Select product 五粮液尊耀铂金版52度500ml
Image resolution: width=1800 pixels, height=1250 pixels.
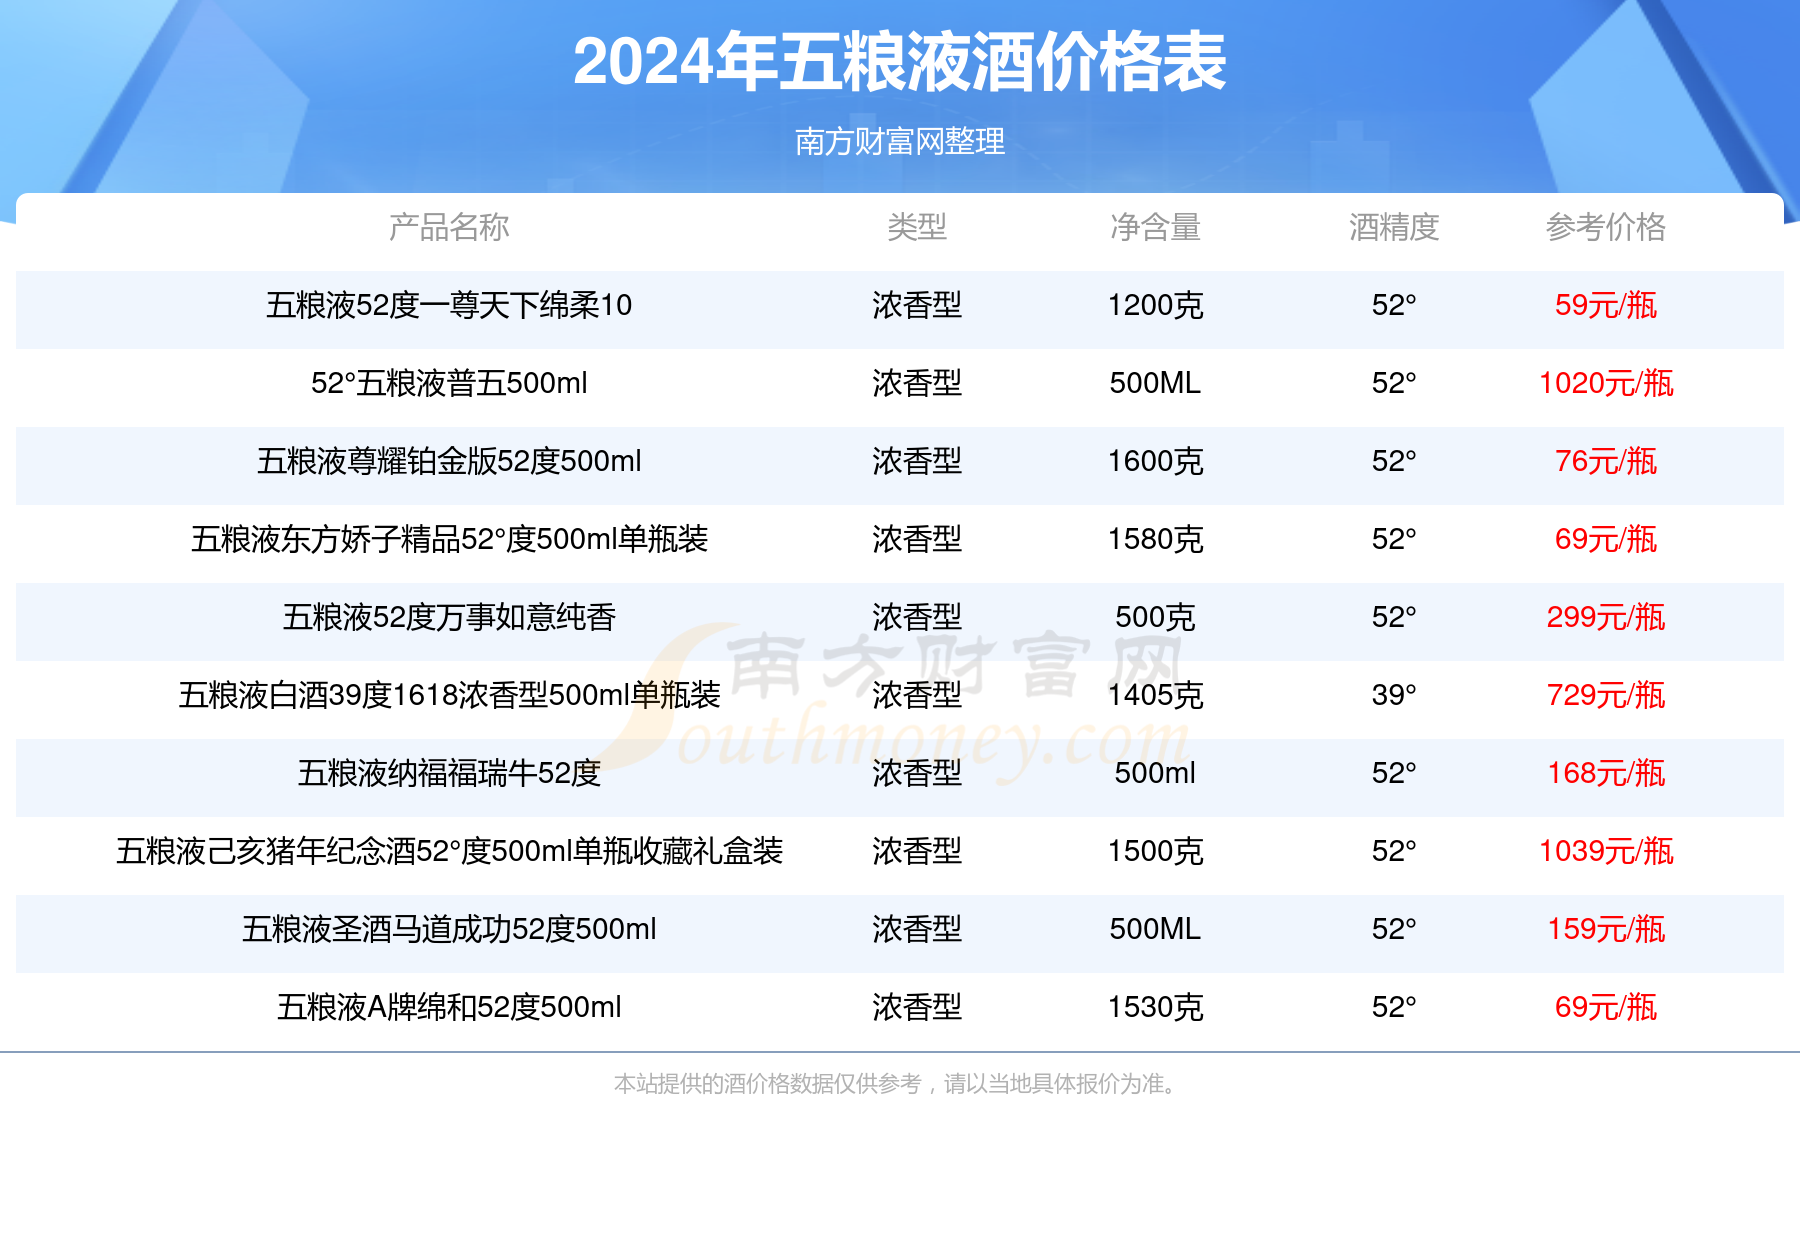[449, 461]
